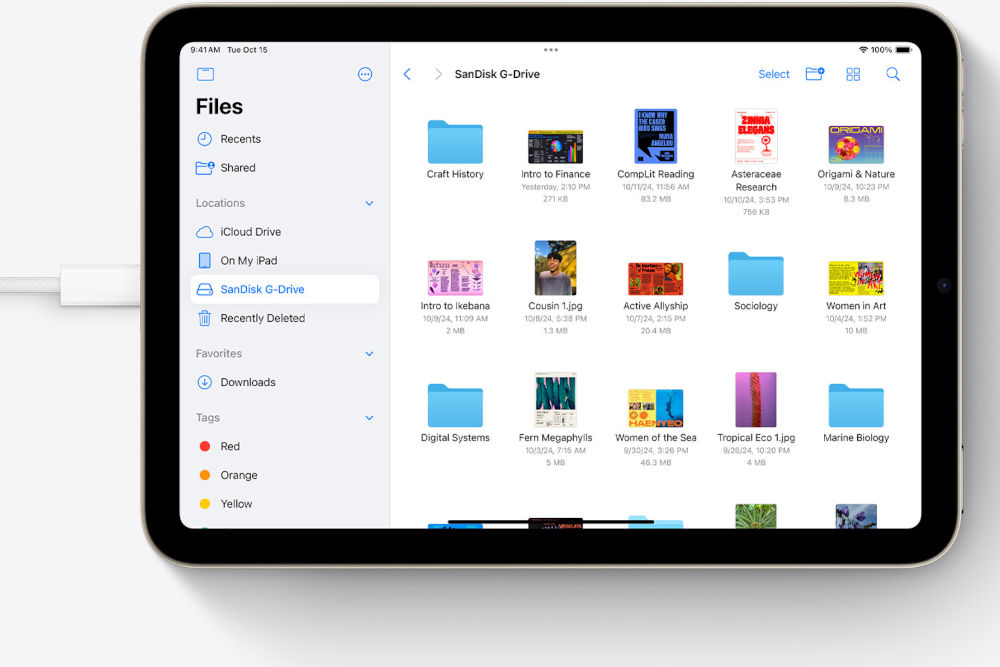Click the SanDisk G-Drive breadcrumb title
This screenshot has height=667, width=1000.
(497, 74)
